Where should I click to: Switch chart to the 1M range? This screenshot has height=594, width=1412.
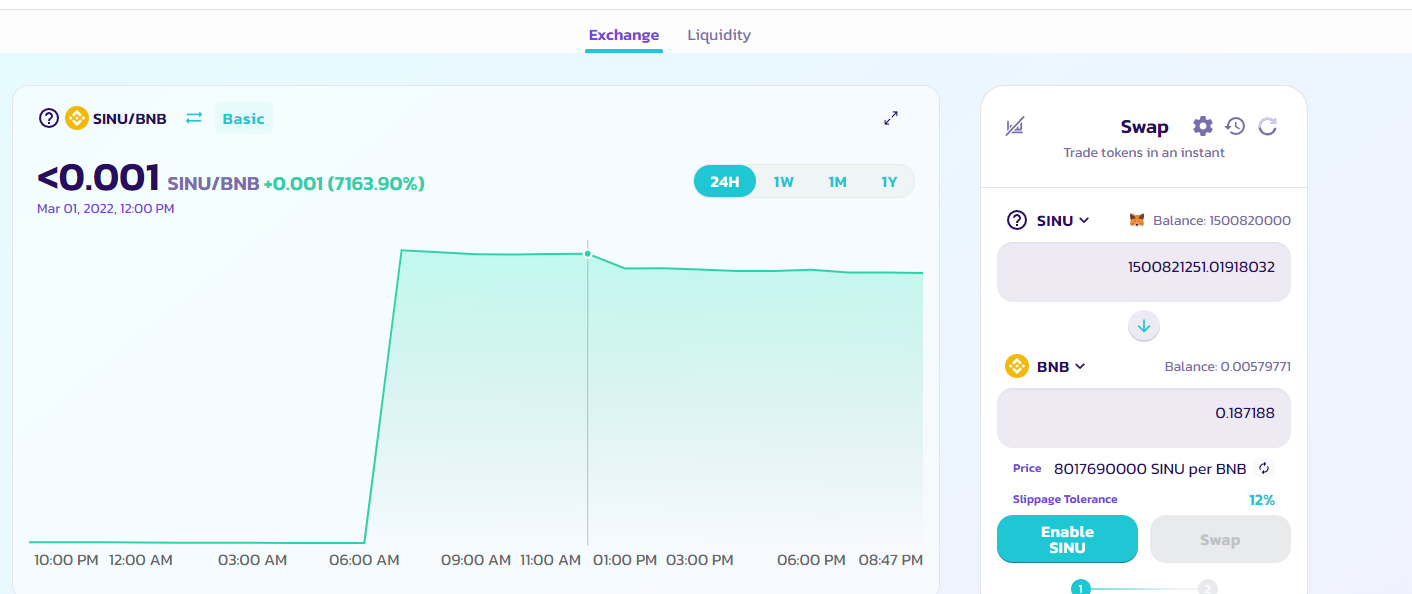coord(837,181)
